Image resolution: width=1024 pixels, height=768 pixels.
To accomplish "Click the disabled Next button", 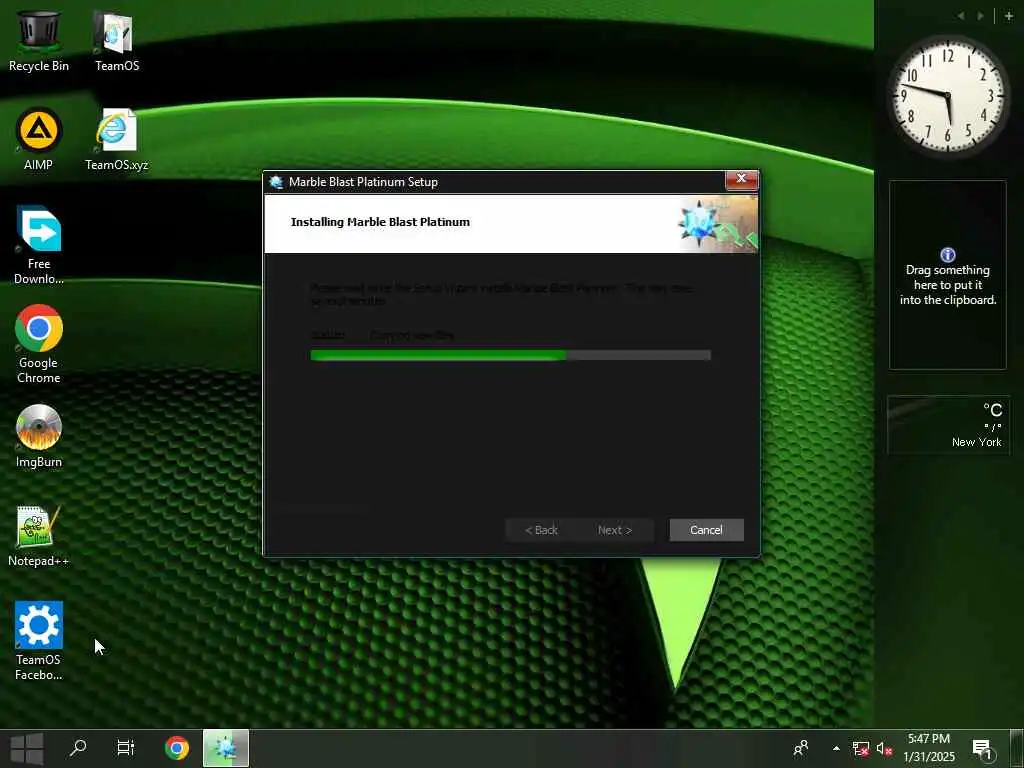I will pos(615,530).
